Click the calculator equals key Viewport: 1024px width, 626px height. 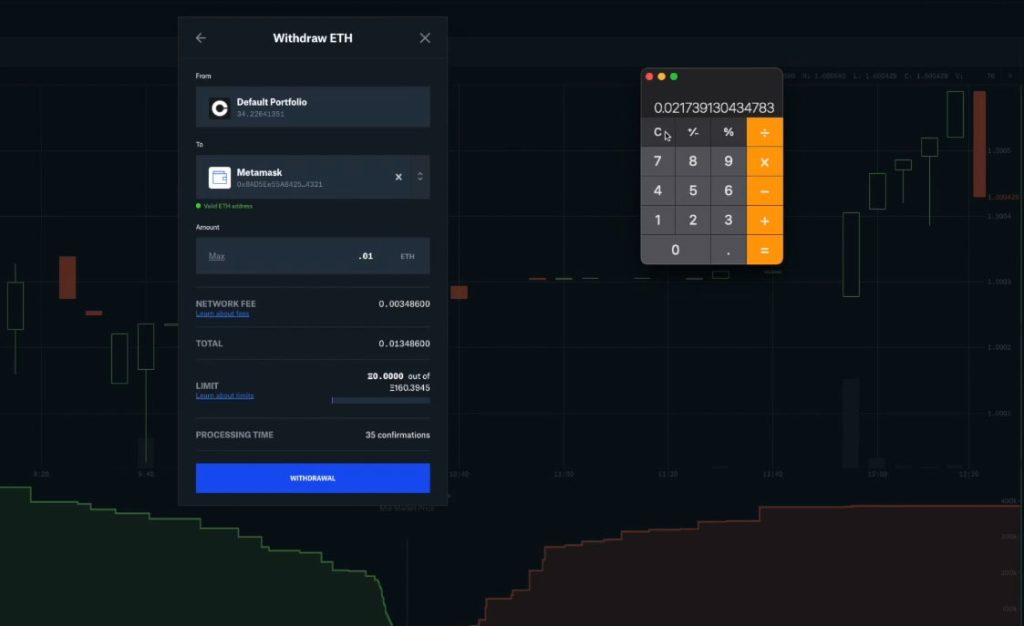point(764,250)
